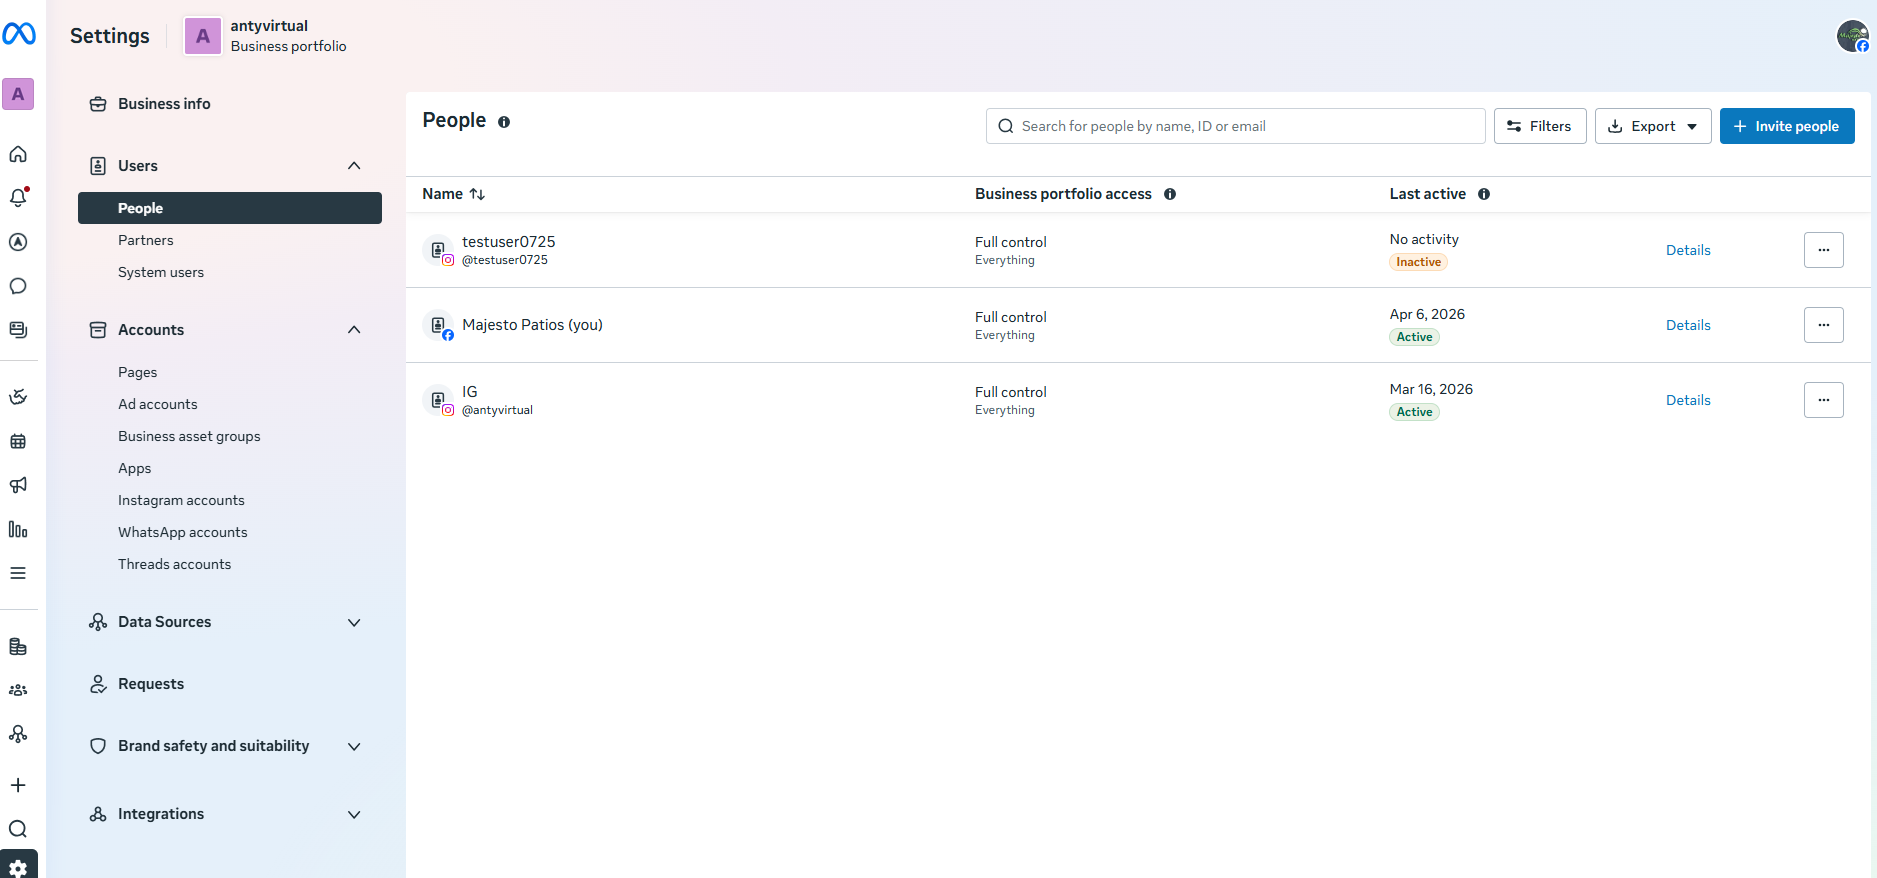Click the Mar 16, 2026 date

tap(1431, 389)
